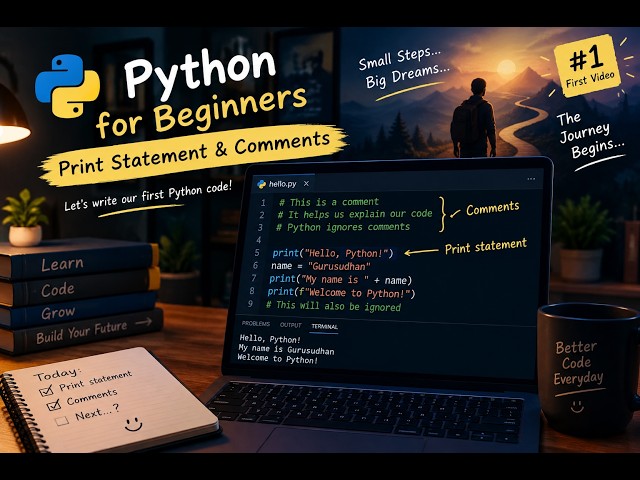640x480 pixels.
Task: Close the hello.py tab with the X
Action: click(306, 184)
